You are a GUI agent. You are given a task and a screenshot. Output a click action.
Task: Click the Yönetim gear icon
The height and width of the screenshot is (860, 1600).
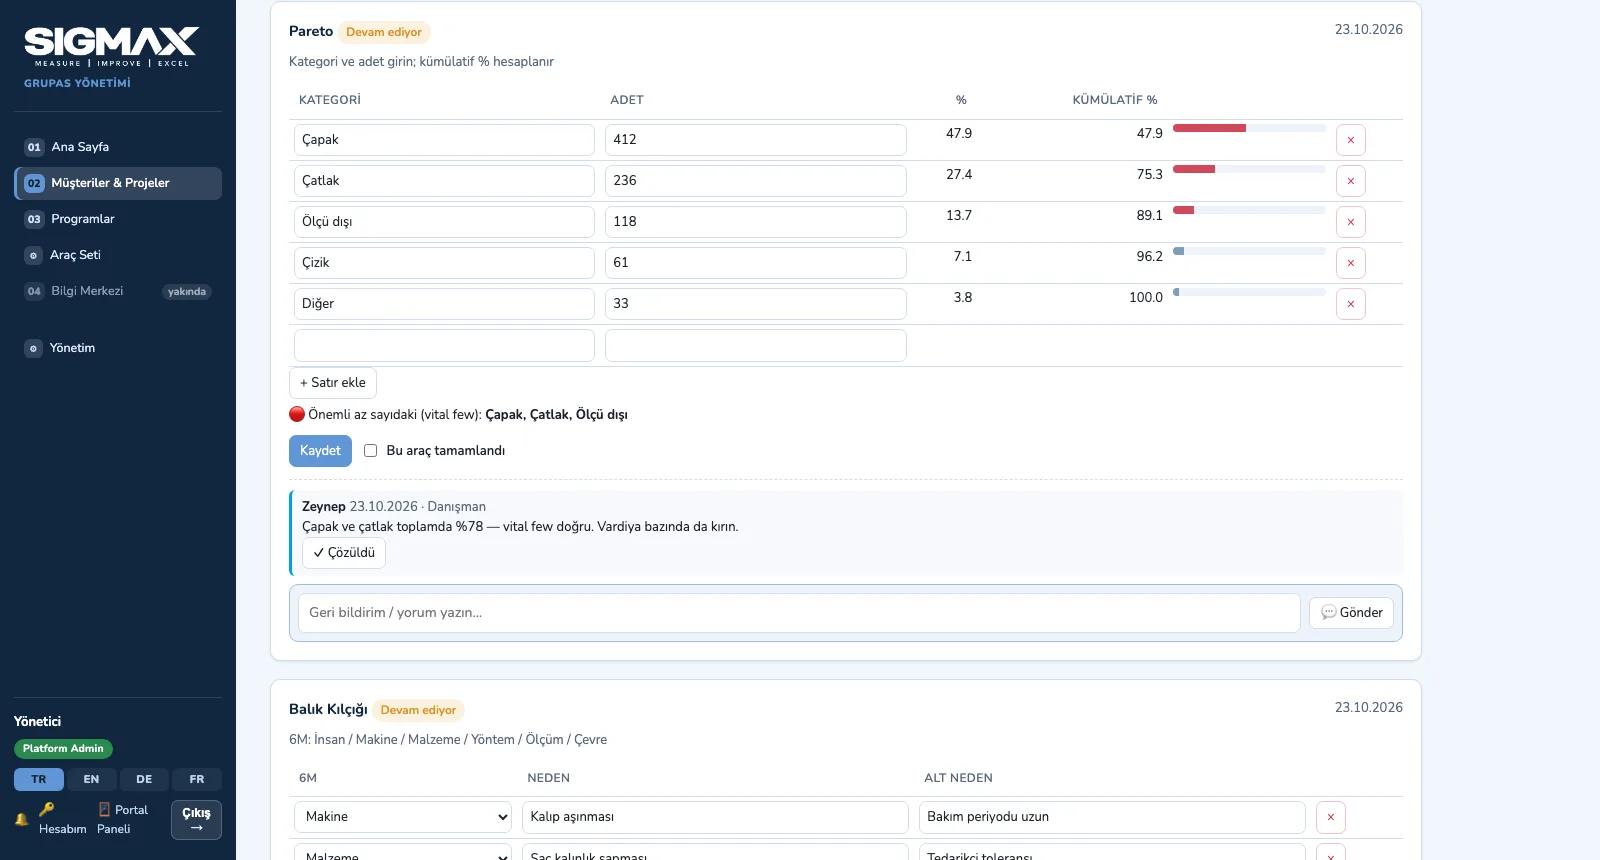(33, 348)
